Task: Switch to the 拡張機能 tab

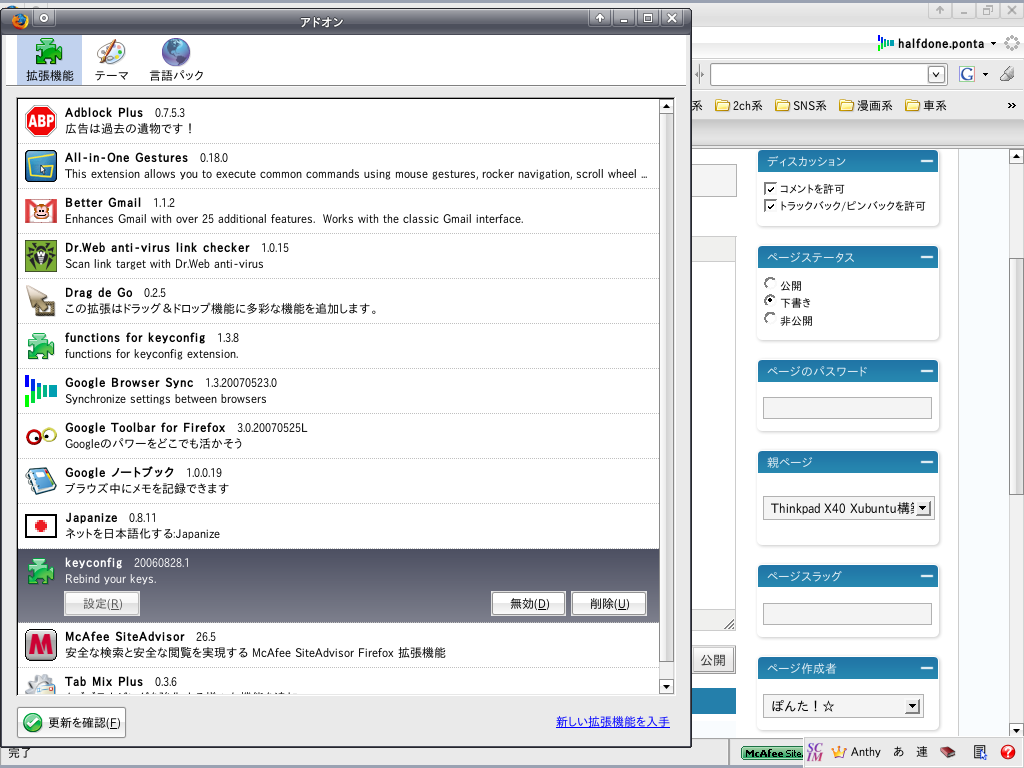Action: pos(50,60)
